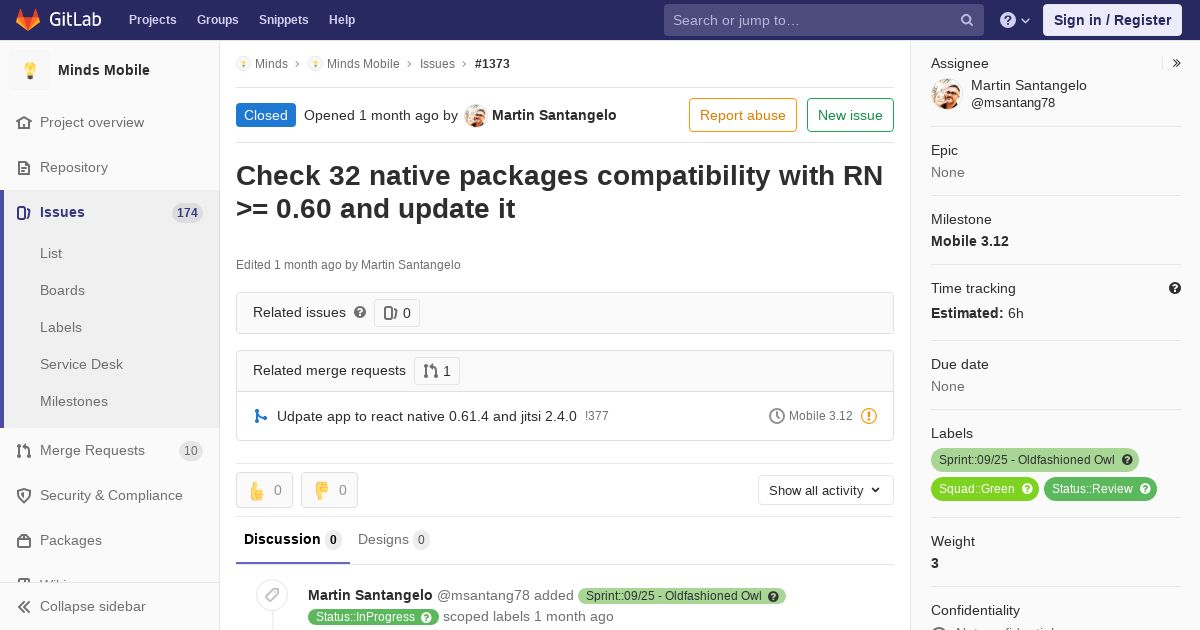Open the Groups menu
1200x630 pixels.
point(217,20)
